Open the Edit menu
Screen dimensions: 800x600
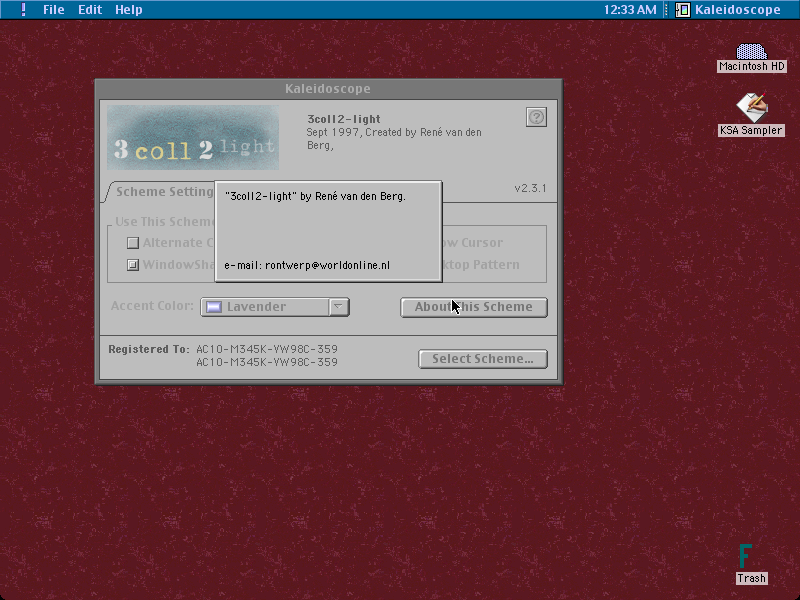(x=90, y=10)
